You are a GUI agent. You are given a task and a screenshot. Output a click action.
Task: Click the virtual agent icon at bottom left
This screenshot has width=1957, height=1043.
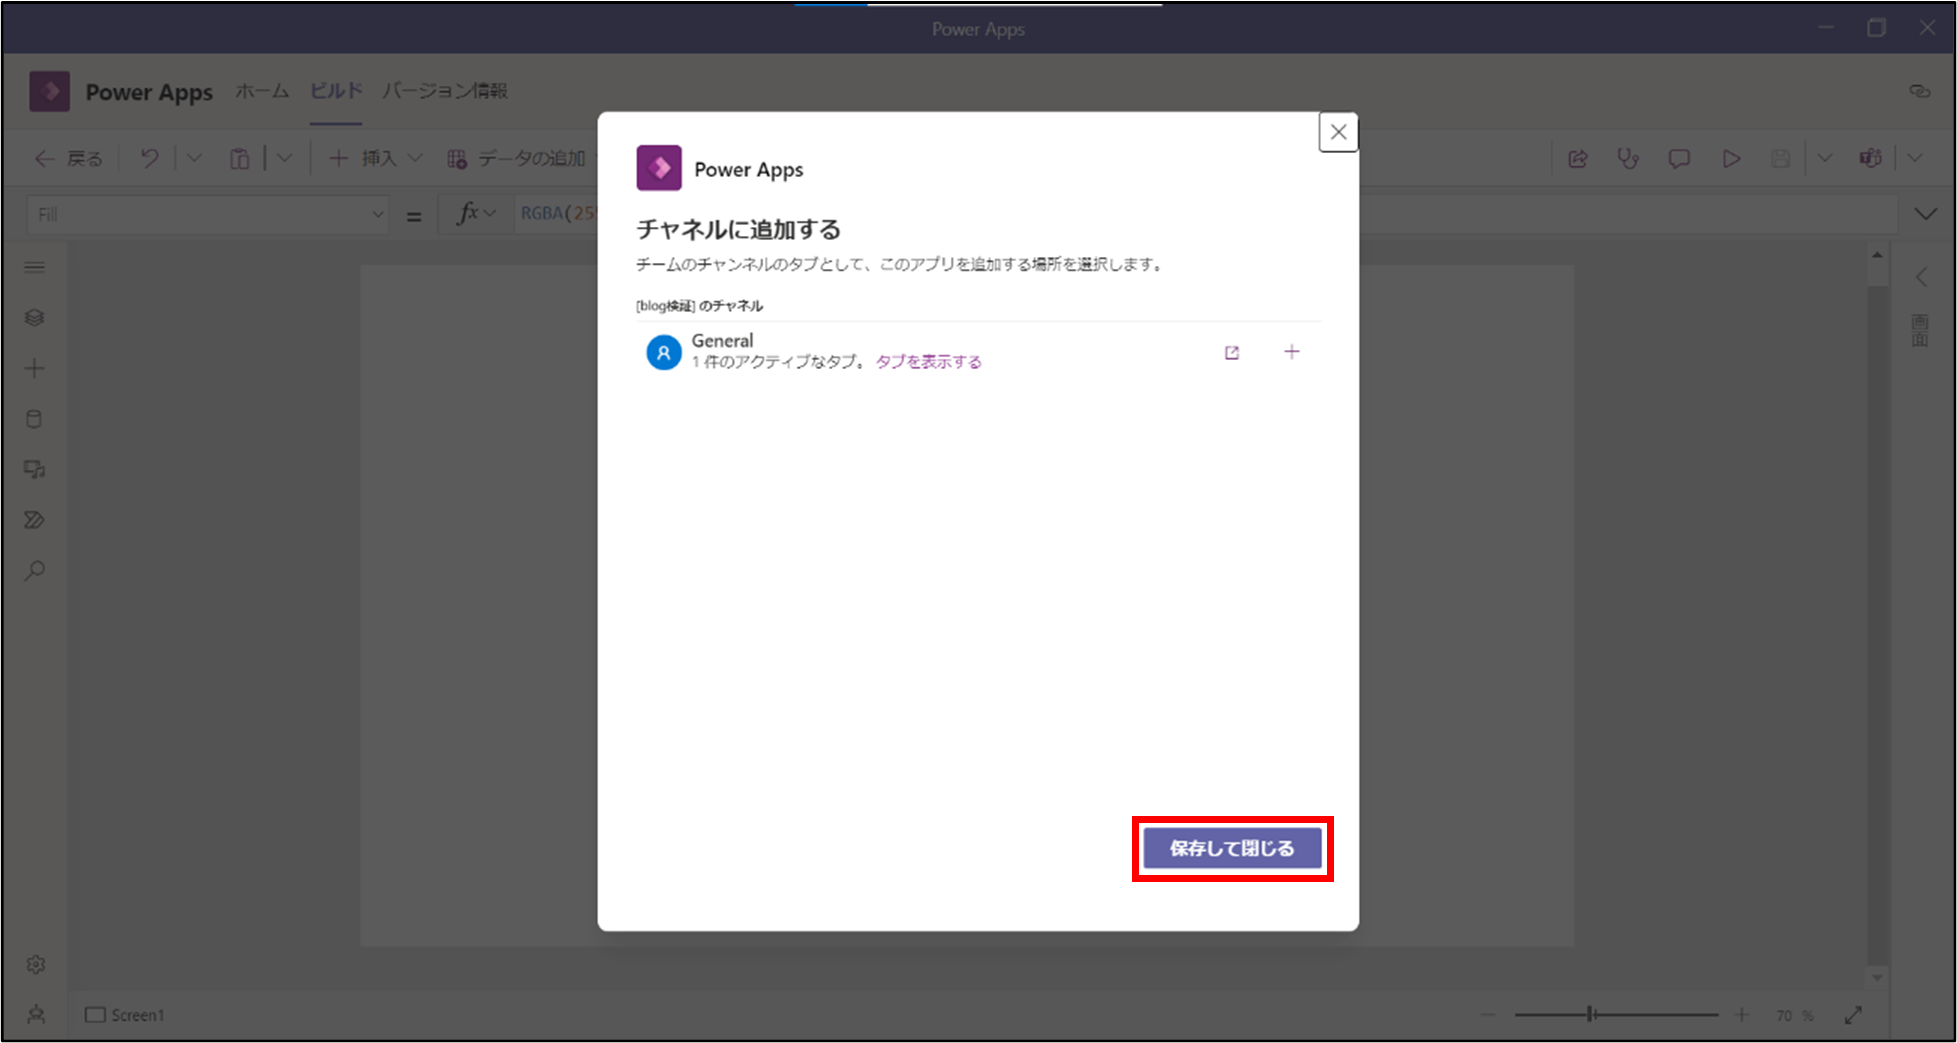(36, 1015)
